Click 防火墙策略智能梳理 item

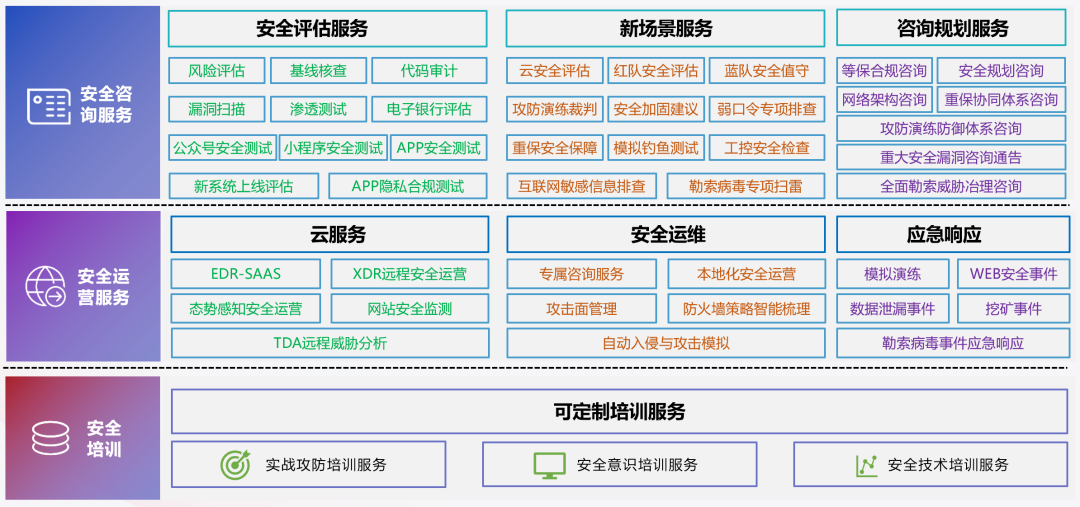746,309
